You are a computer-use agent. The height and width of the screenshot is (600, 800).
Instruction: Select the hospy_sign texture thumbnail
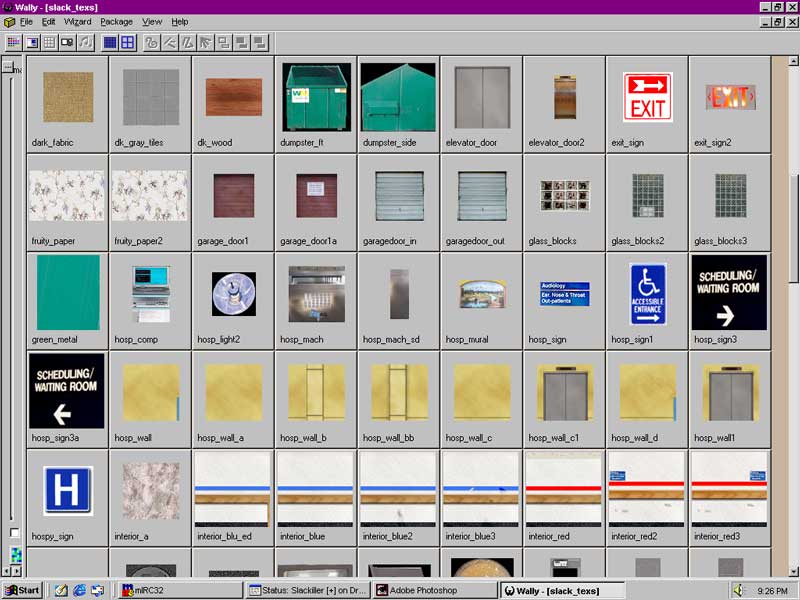point(67,491)
